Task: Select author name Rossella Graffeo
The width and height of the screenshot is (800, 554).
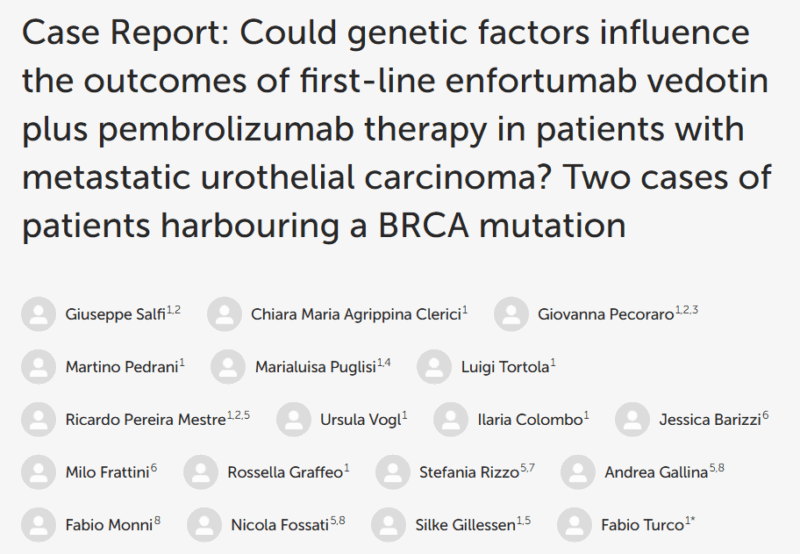Action: [285, 471]
